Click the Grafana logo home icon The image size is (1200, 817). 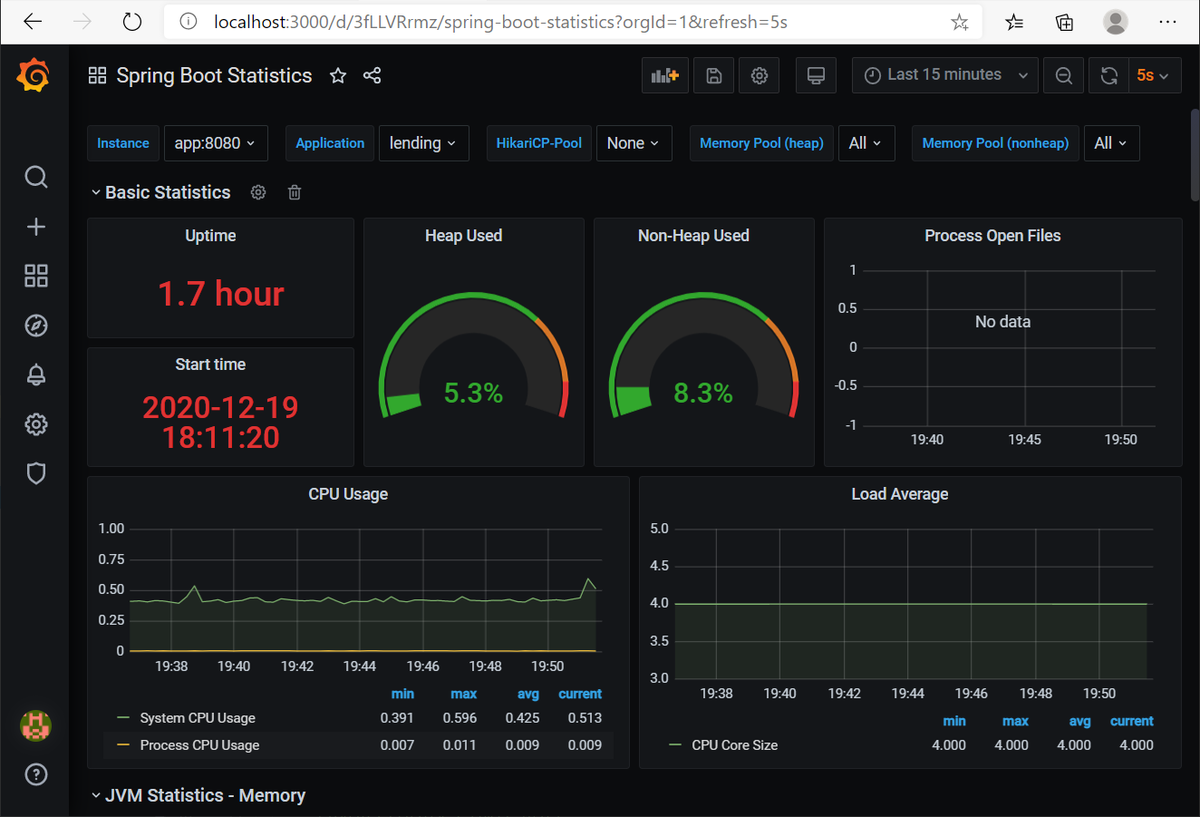35,76
